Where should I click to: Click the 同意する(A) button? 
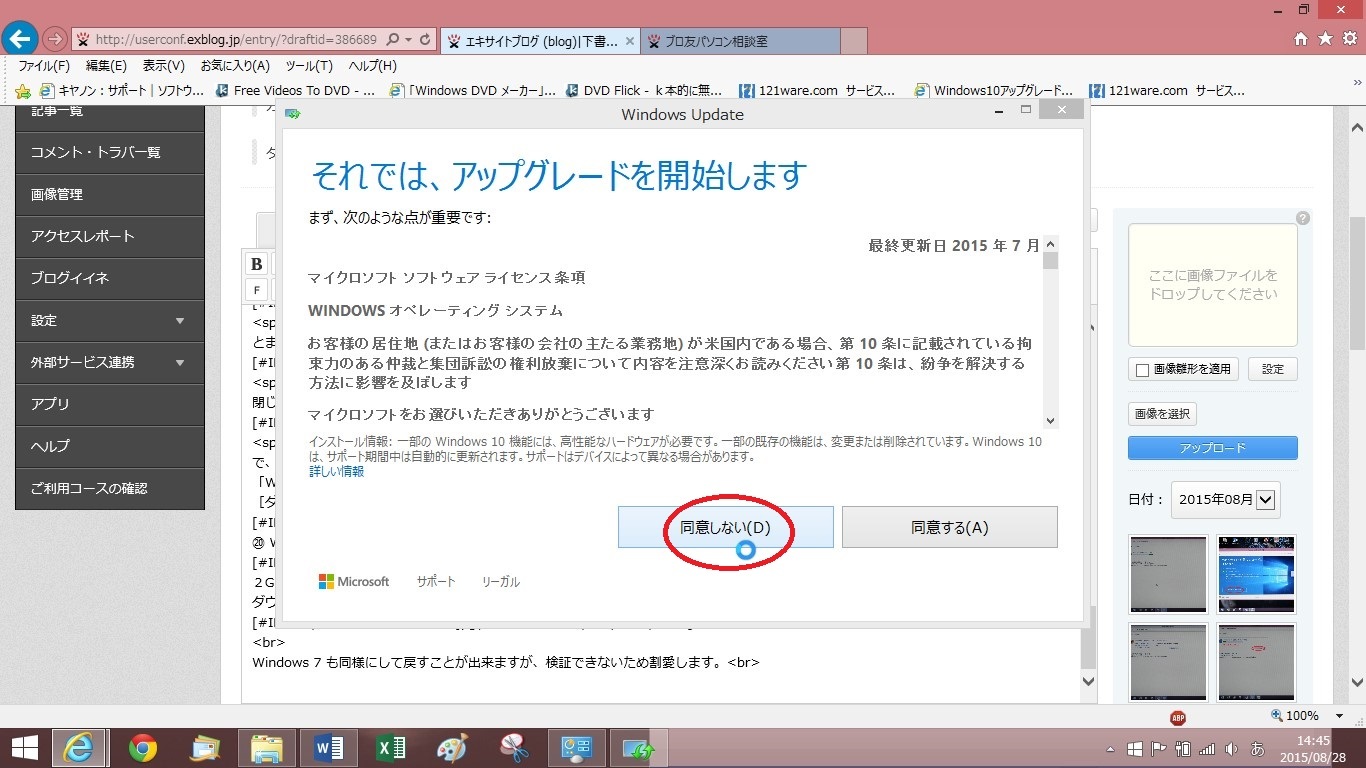pyautogui.click(x=949, y=527)
